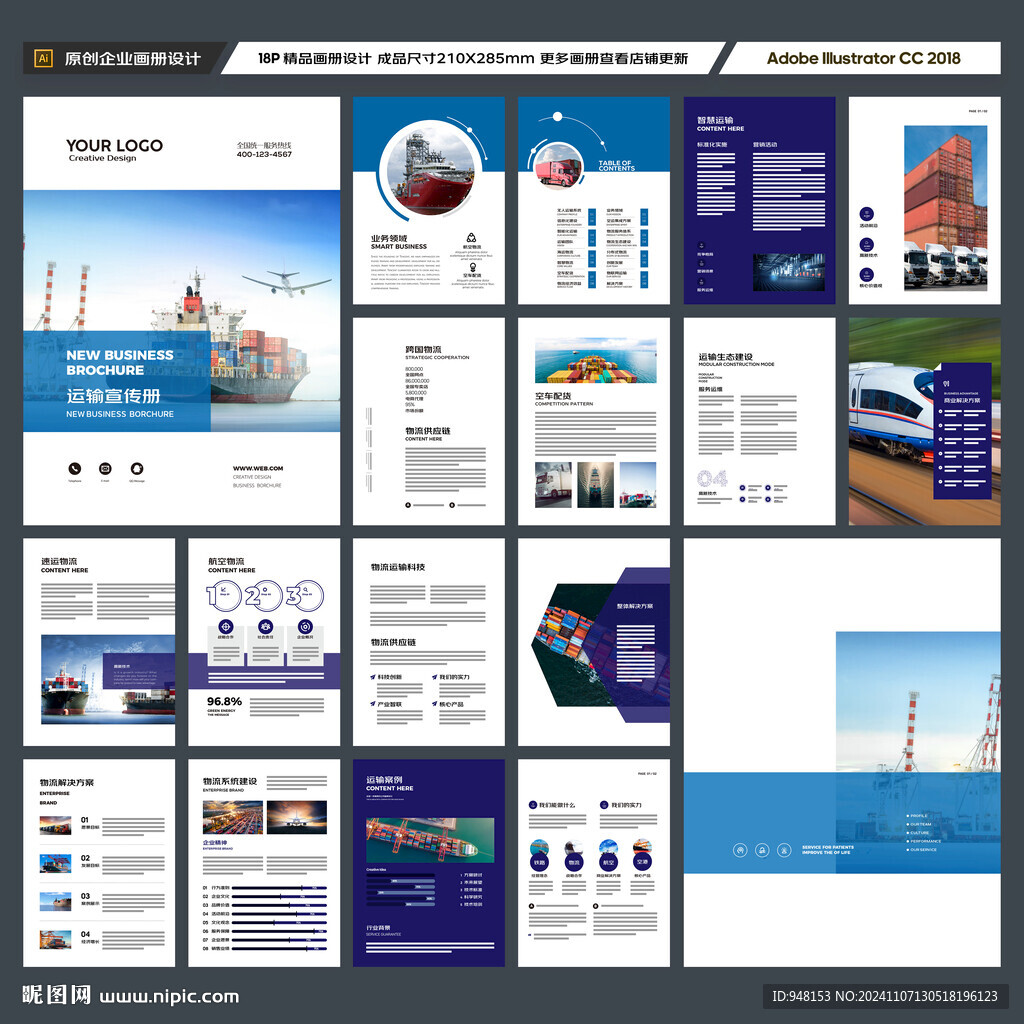Open the WWW.WEB.COM link on cover
1024x1024 pixels.
click(258, 468)
